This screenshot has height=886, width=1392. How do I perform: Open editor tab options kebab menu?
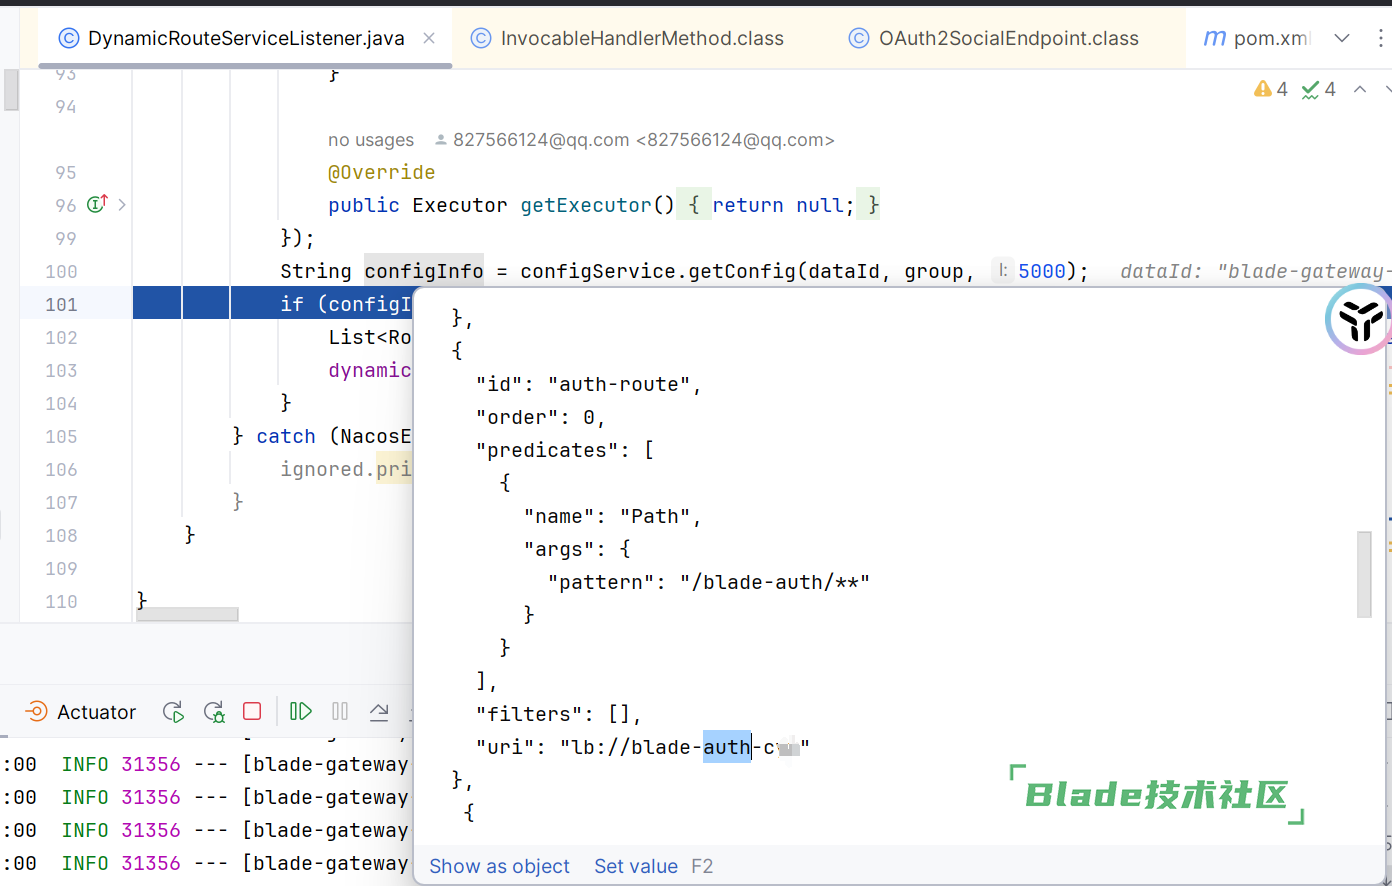(x=1381, y=38)
